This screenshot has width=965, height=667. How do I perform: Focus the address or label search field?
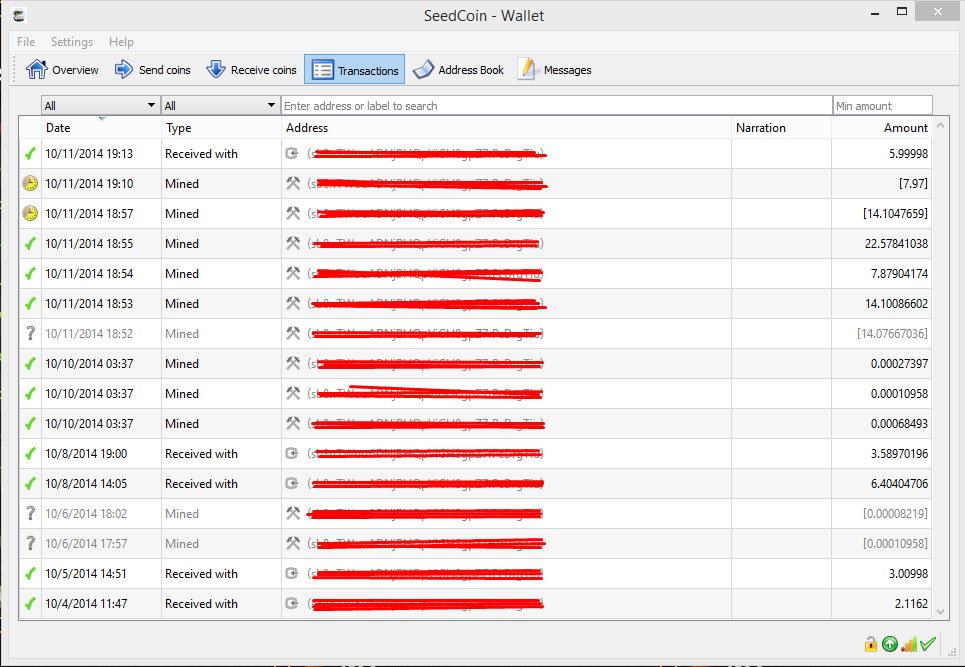click(556, 105)
